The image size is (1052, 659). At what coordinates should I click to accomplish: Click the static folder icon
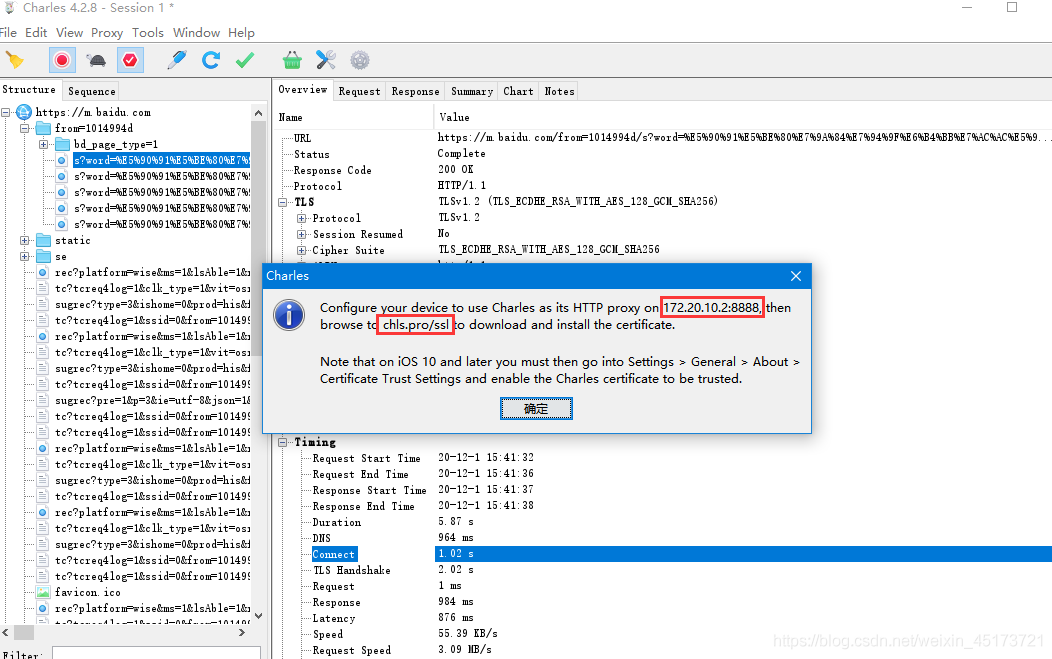(44, 240)
